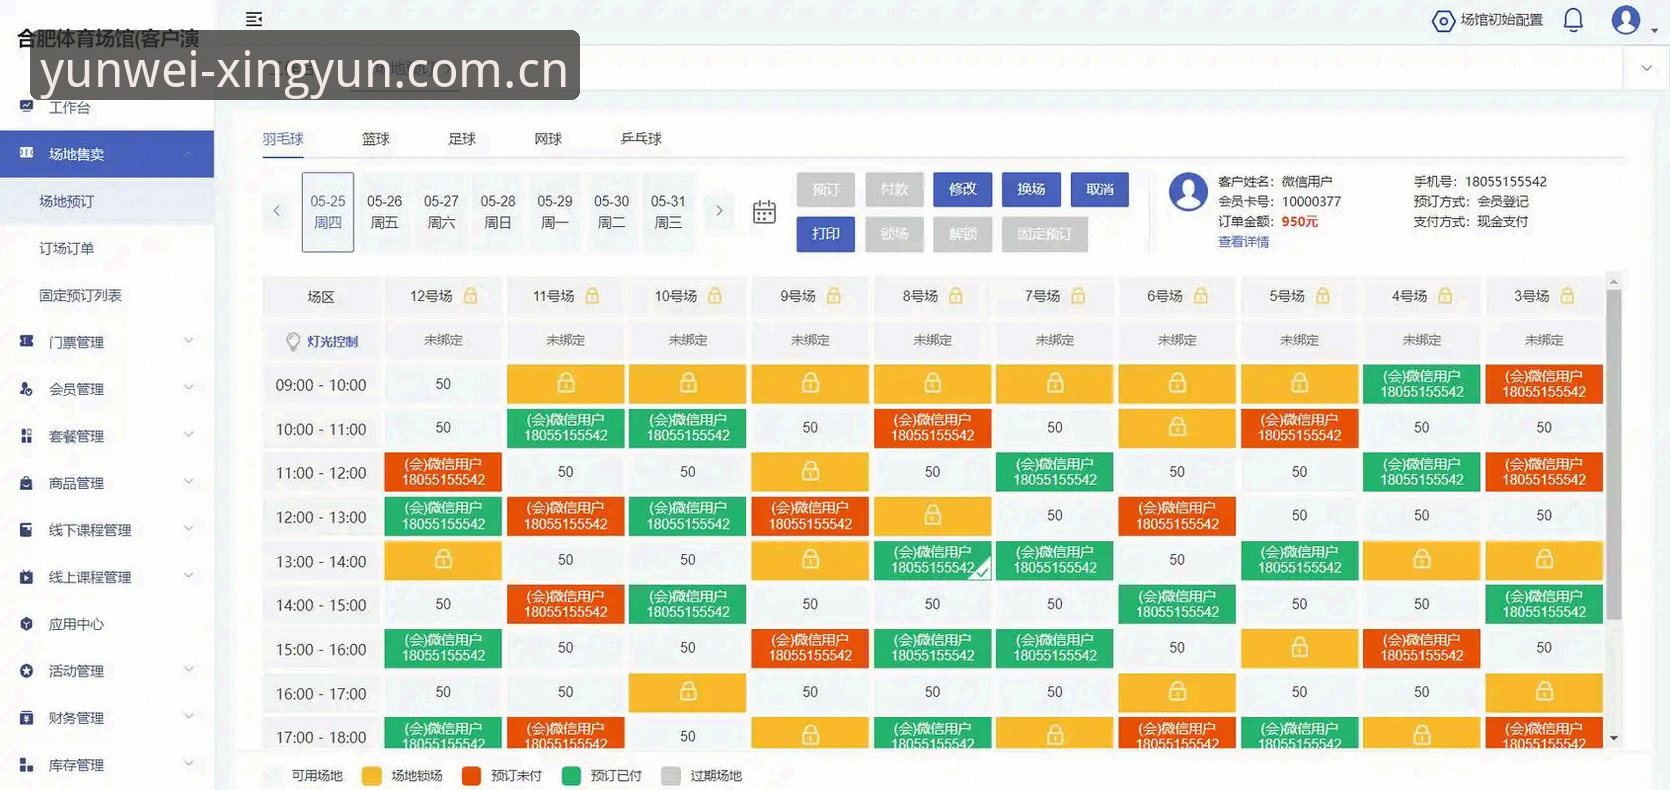Expand 门票管理 menu chevron

tap(188, 341)
